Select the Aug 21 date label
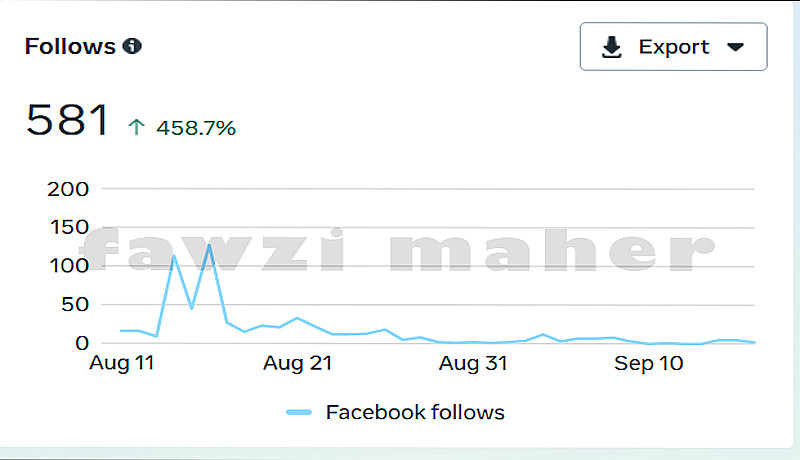 [x=297, y=364]
